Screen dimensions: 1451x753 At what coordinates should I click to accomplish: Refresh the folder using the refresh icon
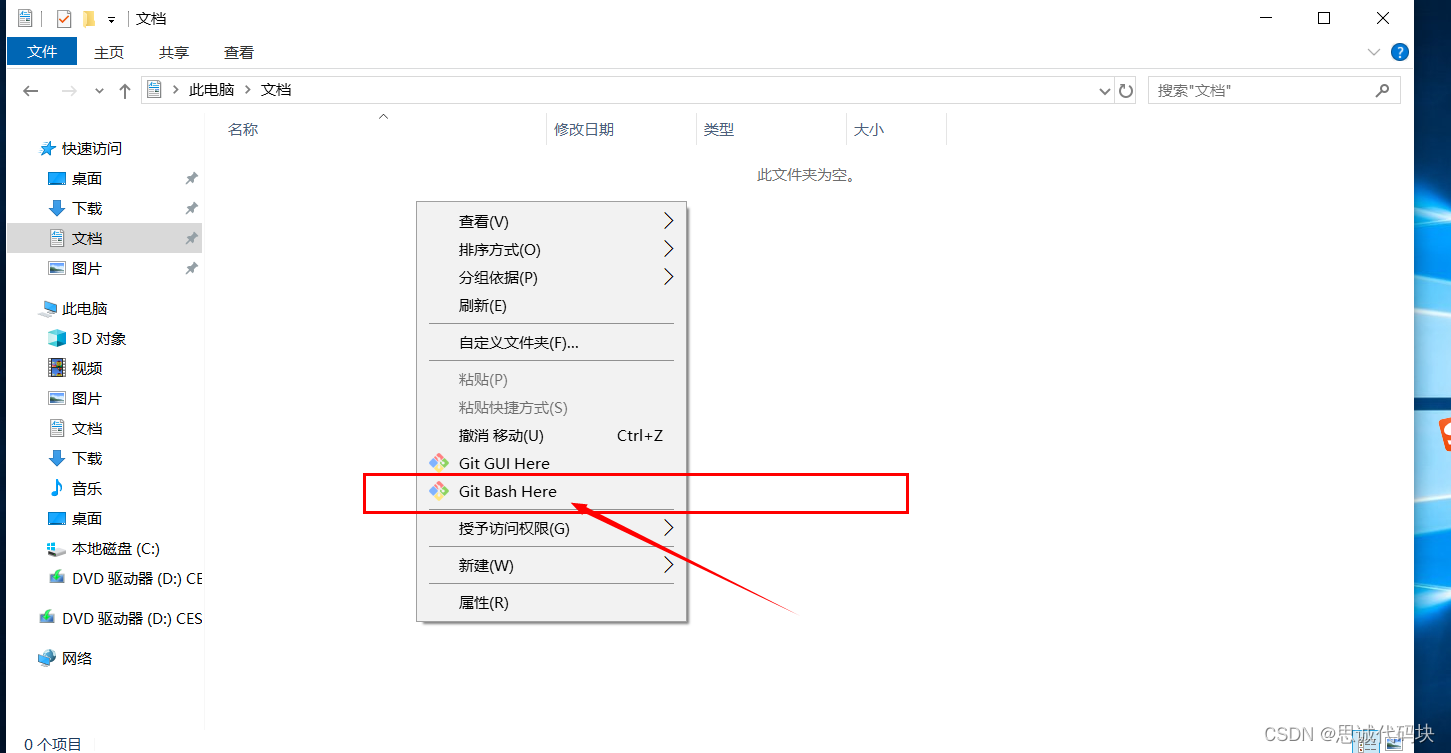1126,90
